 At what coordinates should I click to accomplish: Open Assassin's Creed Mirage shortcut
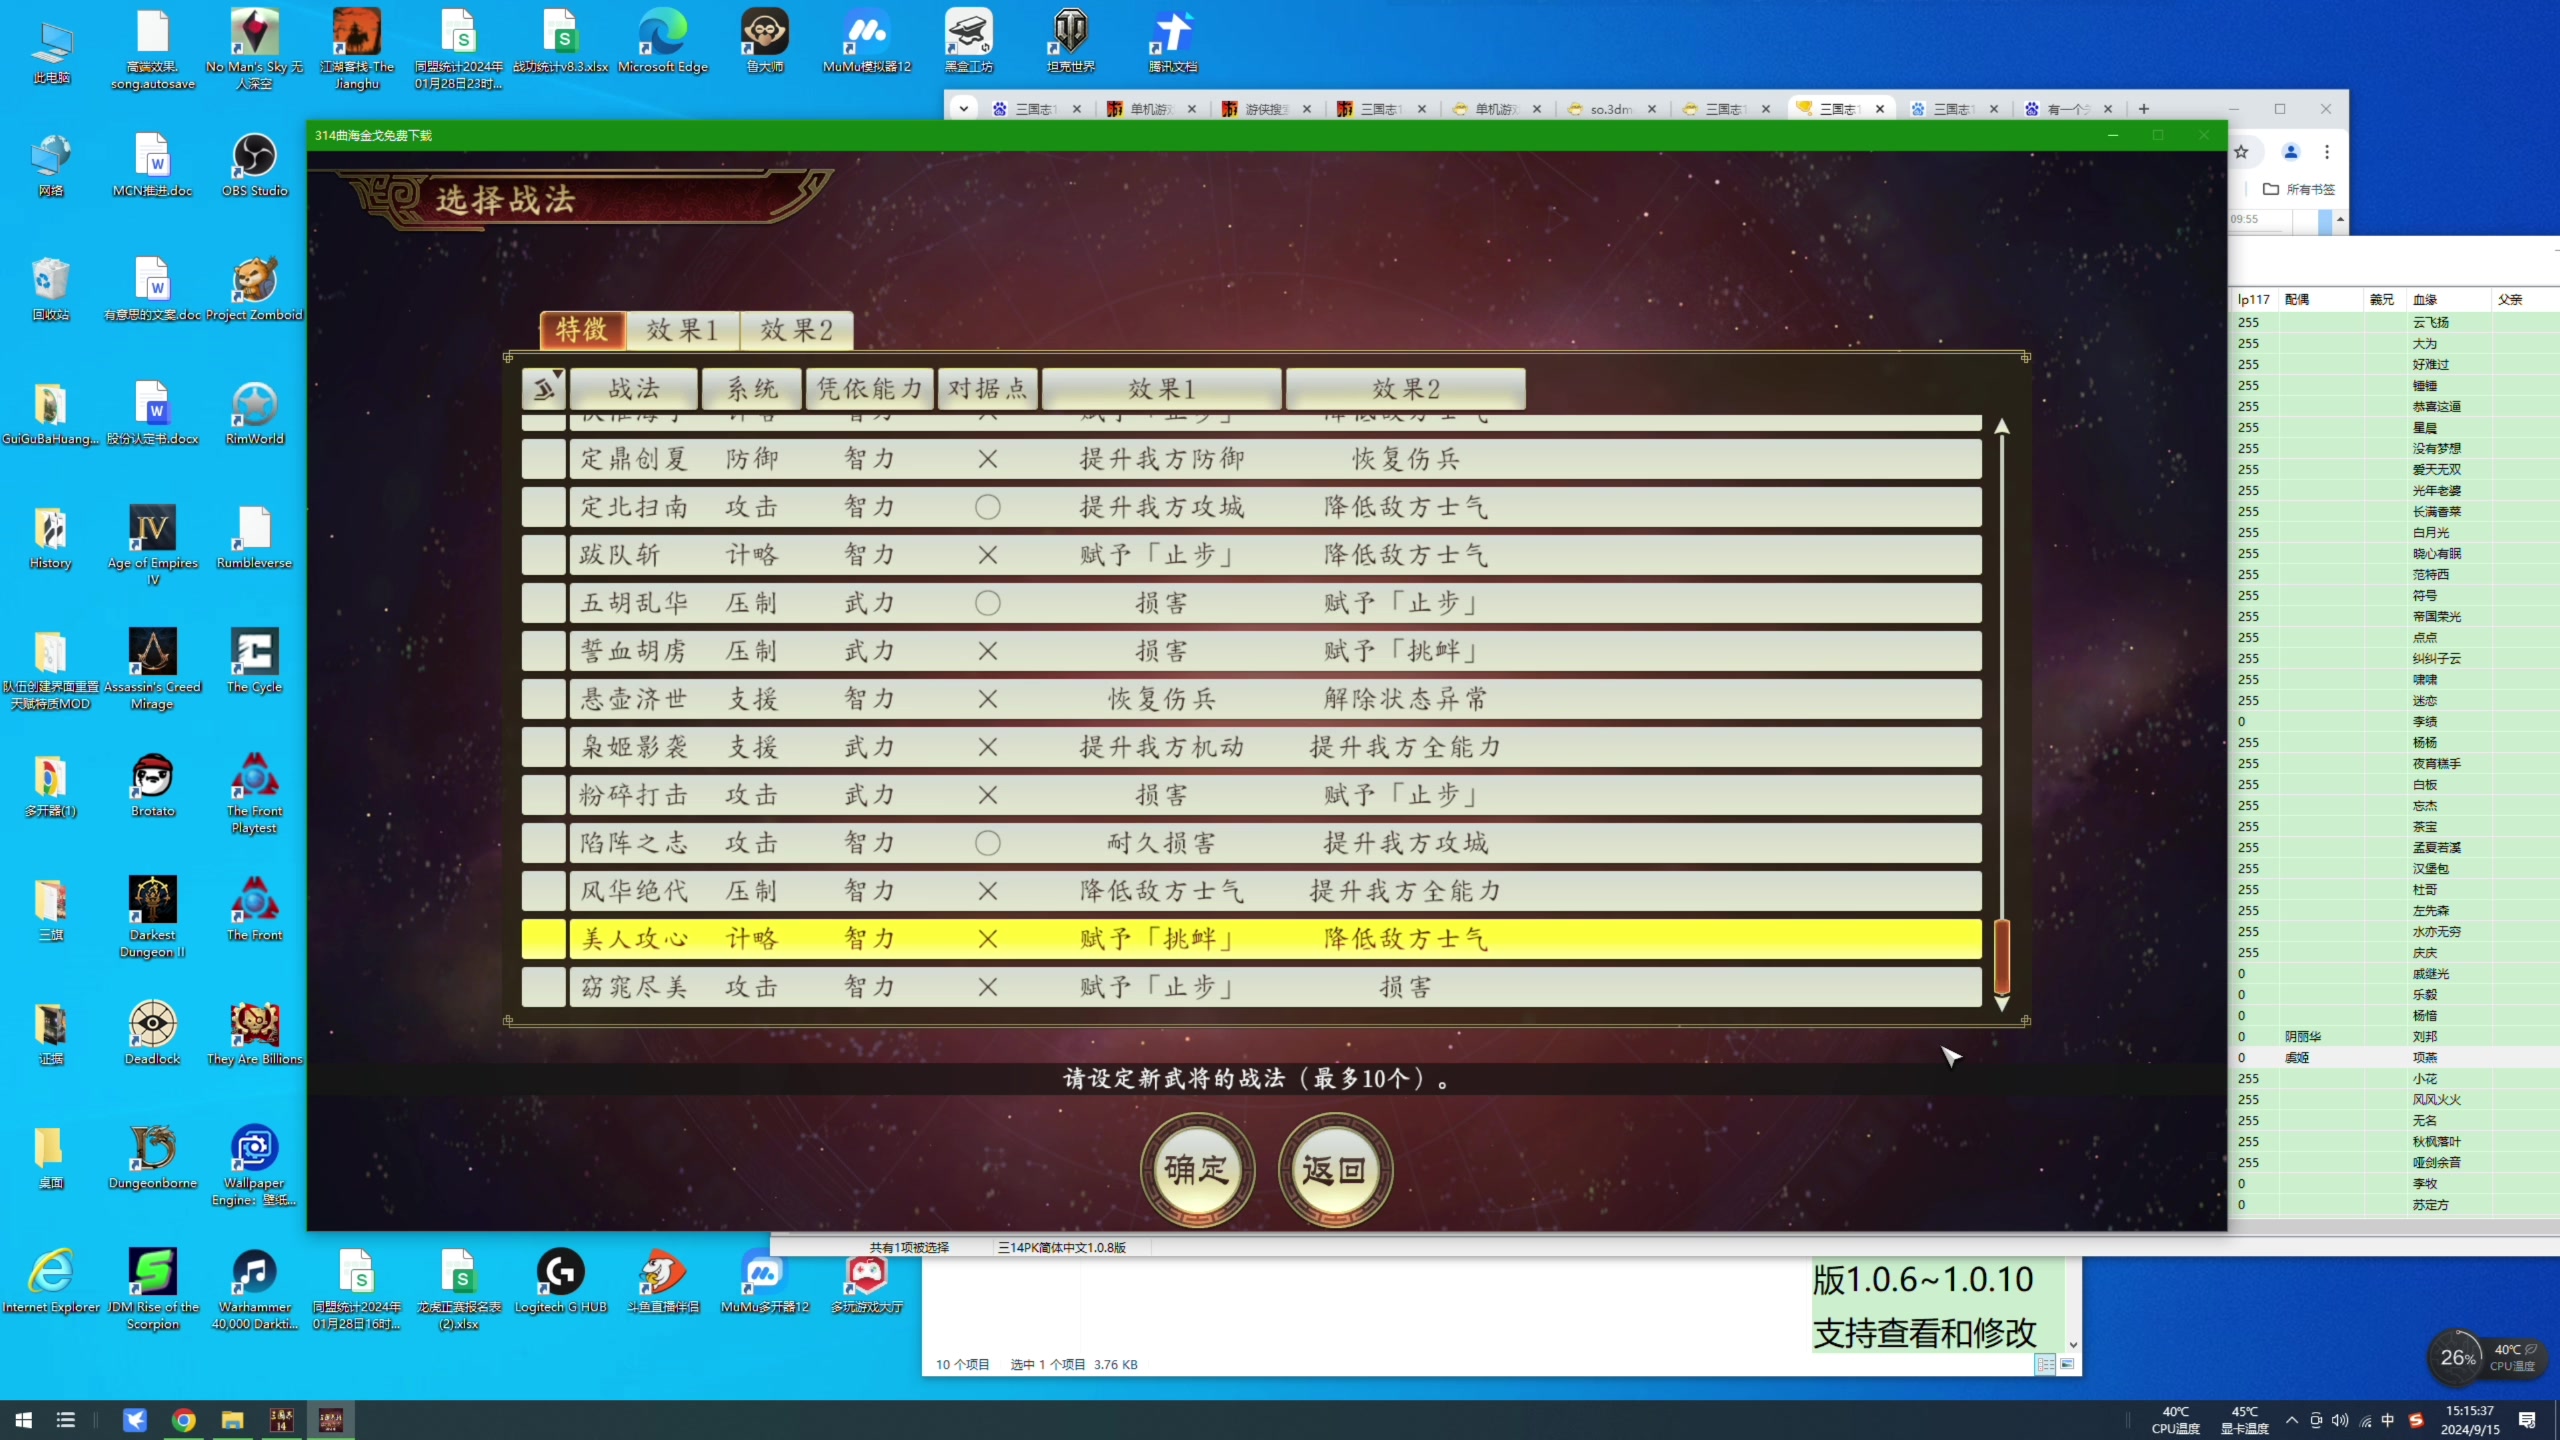click(152, 669)
